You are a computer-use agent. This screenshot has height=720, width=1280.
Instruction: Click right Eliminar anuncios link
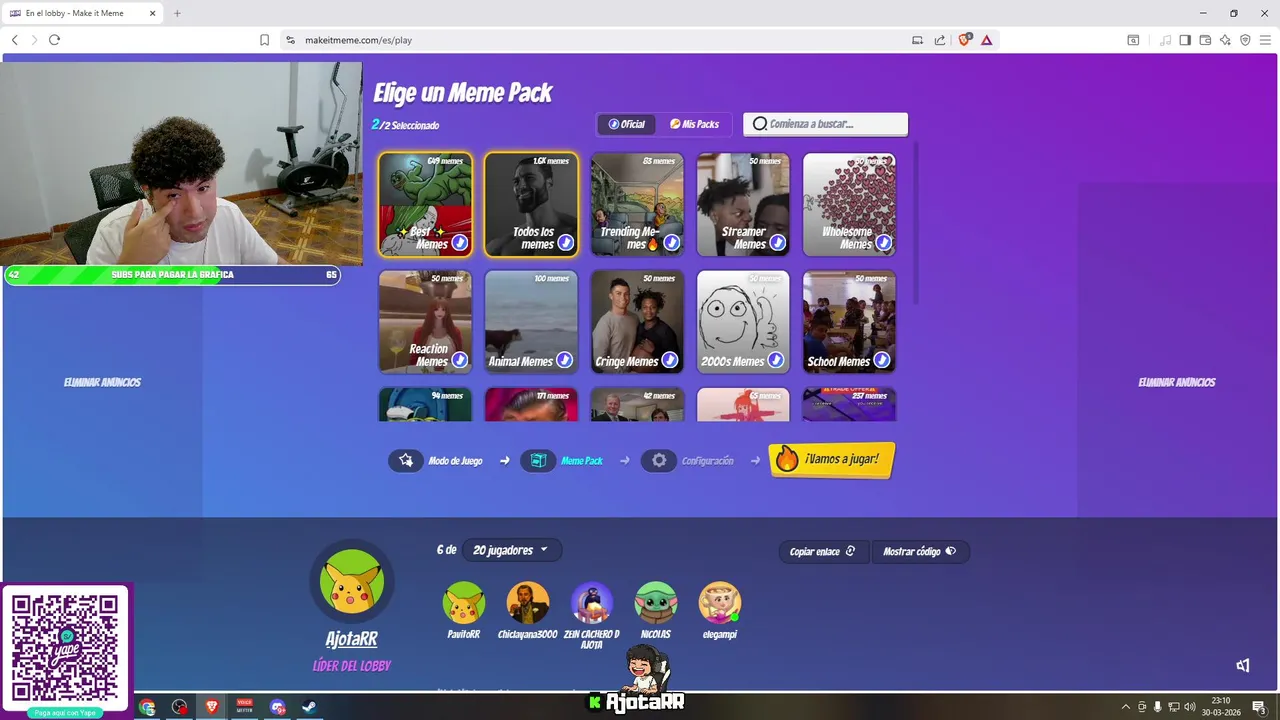[1177, 382]
